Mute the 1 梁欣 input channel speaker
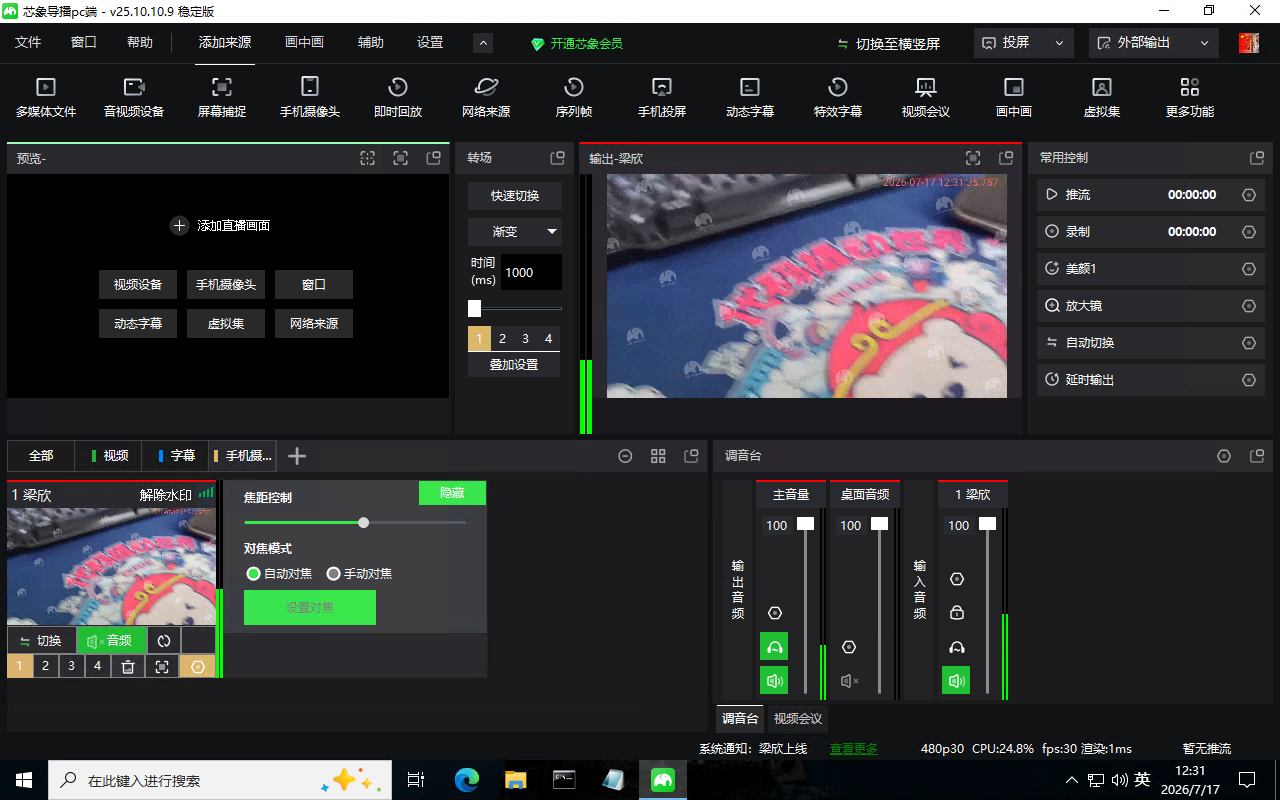Image resolution: width=1280 pixels, height=800 pixels. (957, 681)
